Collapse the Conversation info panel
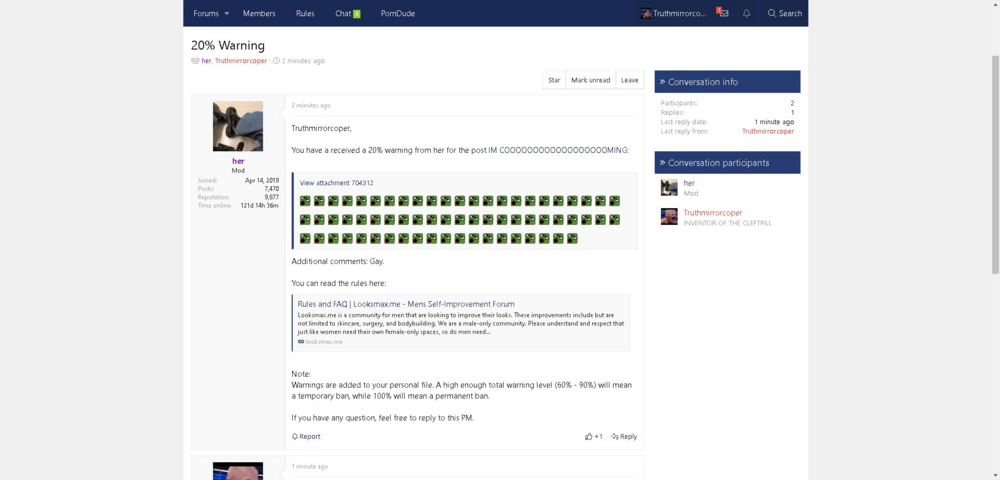This screenshot has height=480, width=1000. (727, 82)
